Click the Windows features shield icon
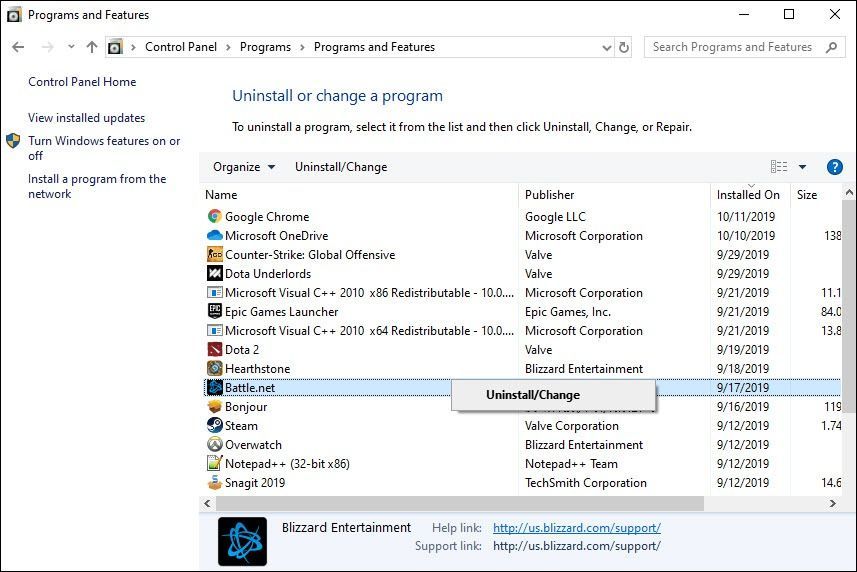 click(13, 141)
